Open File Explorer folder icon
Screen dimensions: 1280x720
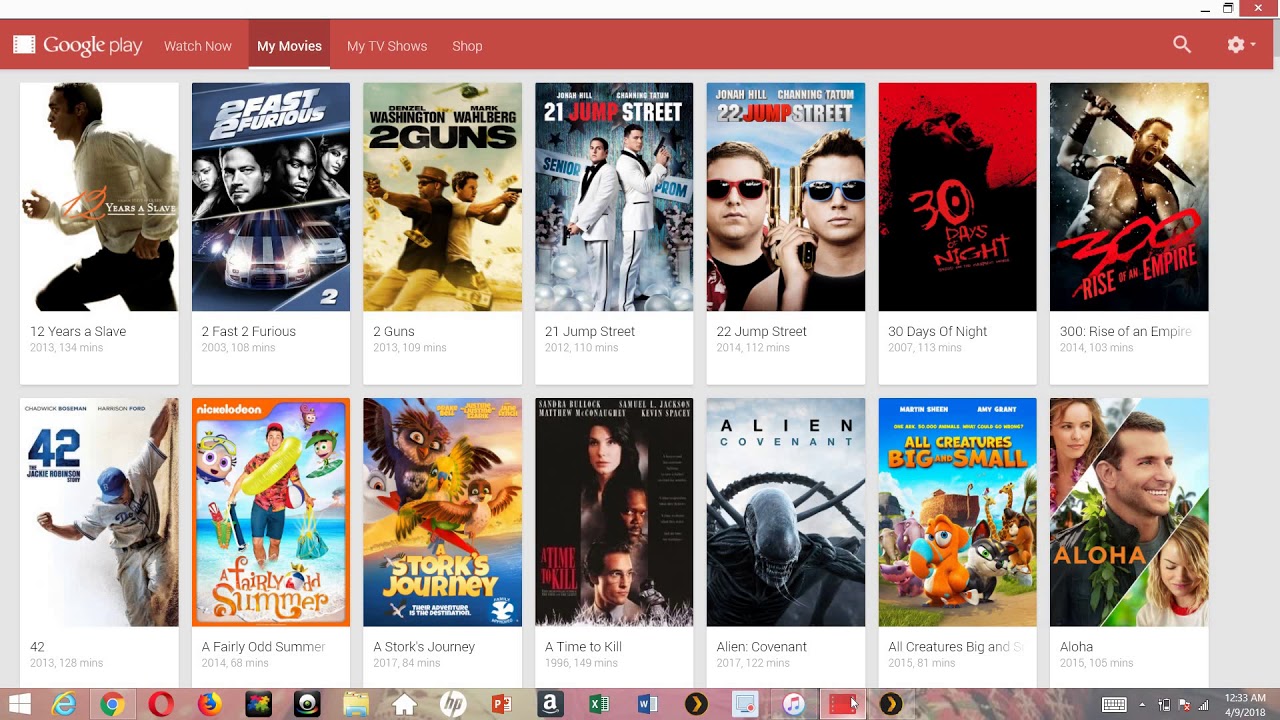356,705
